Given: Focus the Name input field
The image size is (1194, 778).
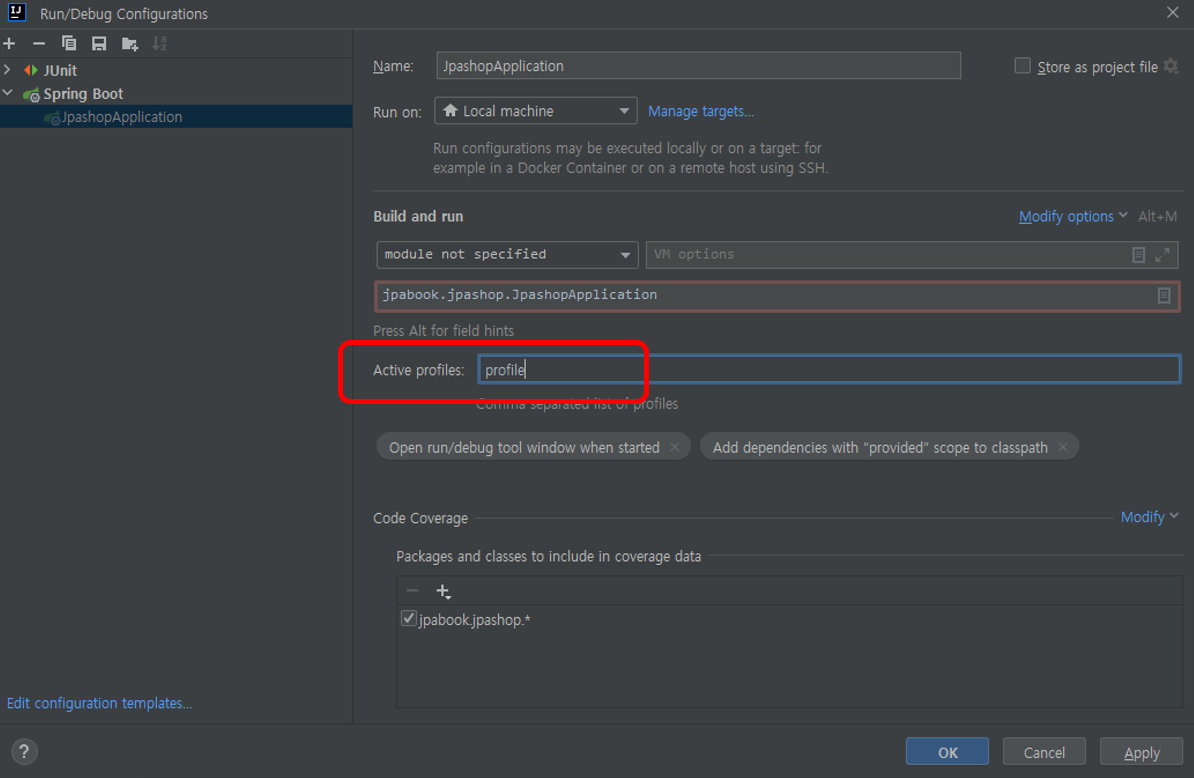Looking at the screenshot, I should tap(698, 65).
